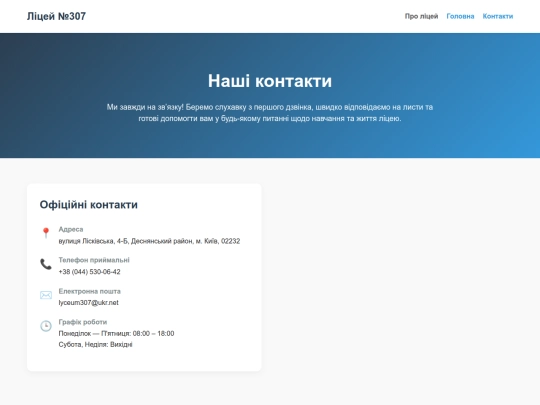
Task: Click the red map pin address icon
Action: click(46, 233)
